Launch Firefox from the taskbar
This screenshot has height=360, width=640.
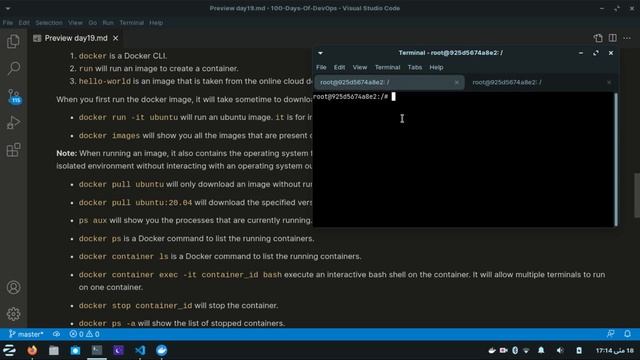pyautogui.click(x=32, y=350)
